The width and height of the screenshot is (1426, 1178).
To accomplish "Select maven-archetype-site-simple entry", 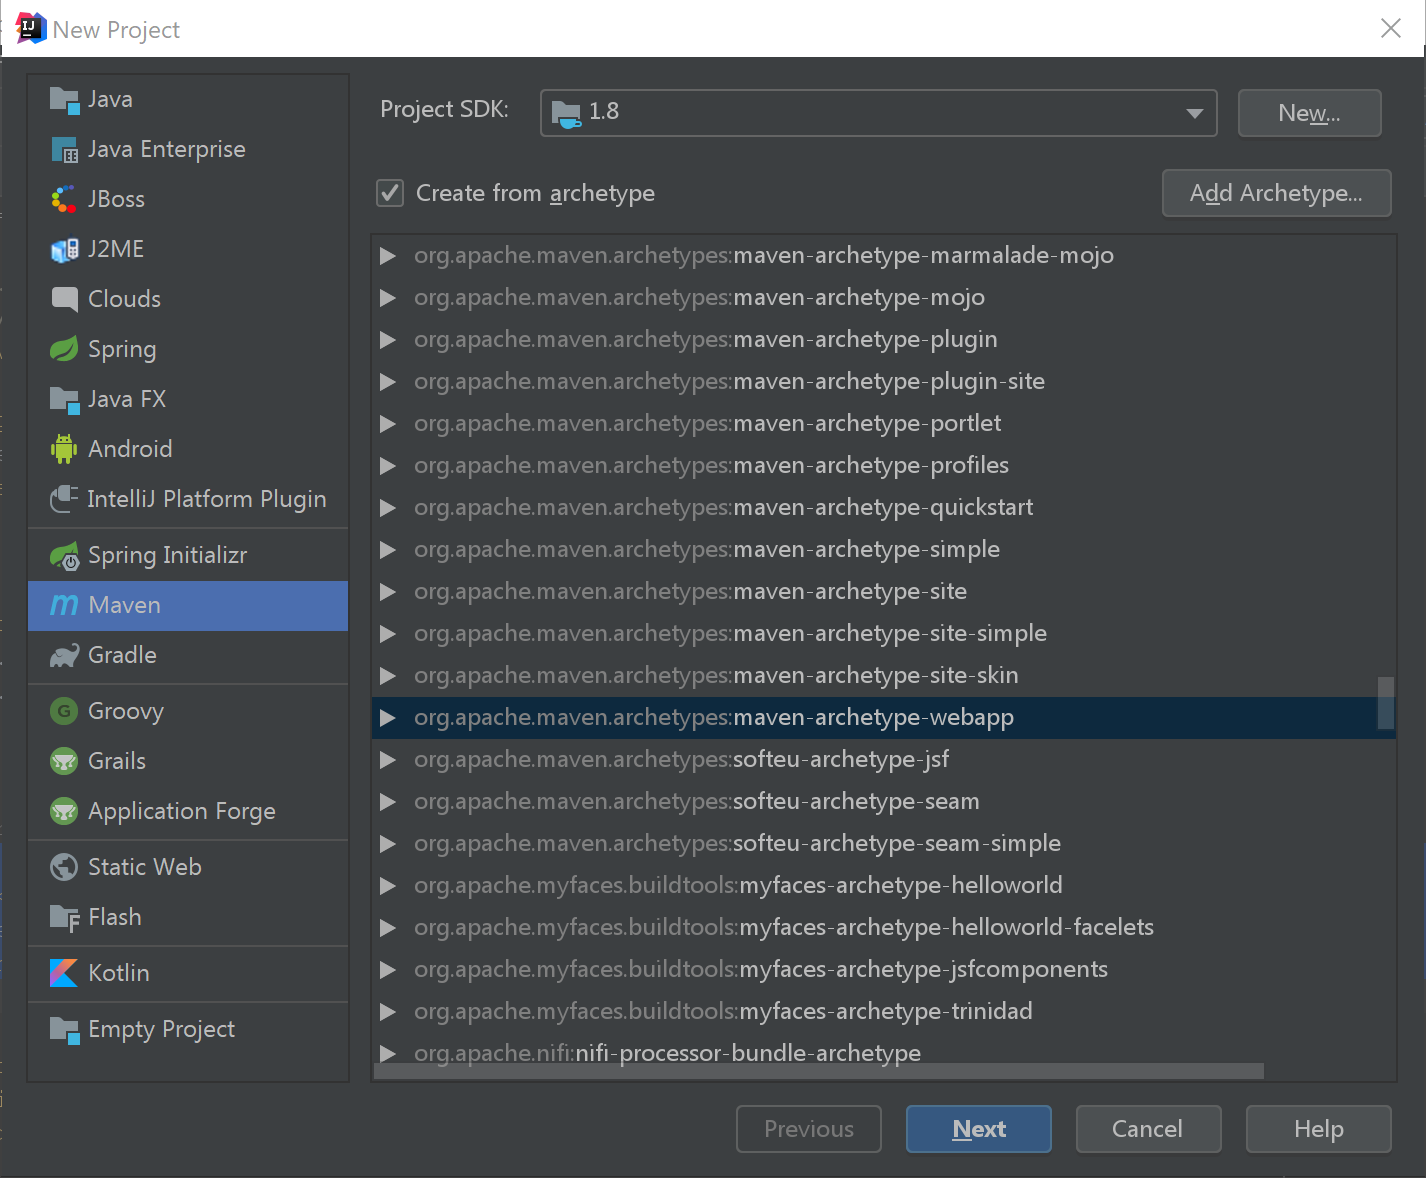I will [x=884, y=634].
